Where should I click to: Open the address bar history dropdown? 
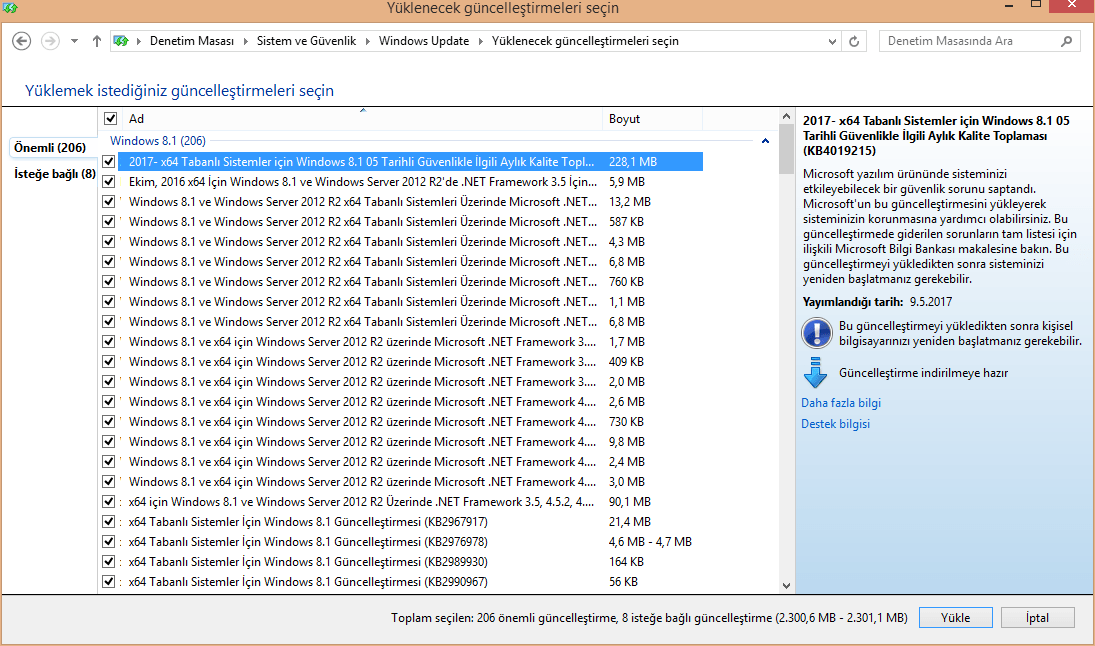(x=832, y=41)
